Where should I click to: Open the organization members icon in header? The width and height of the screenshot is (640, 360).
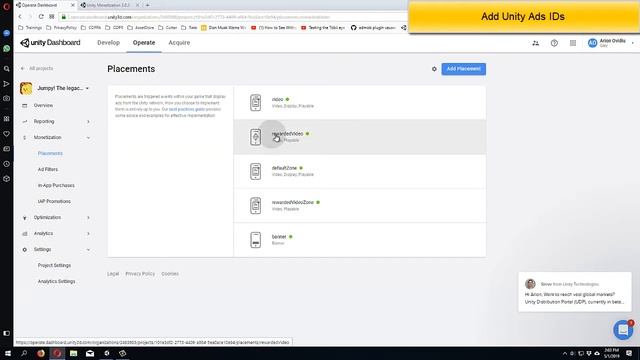coord(536,43)
